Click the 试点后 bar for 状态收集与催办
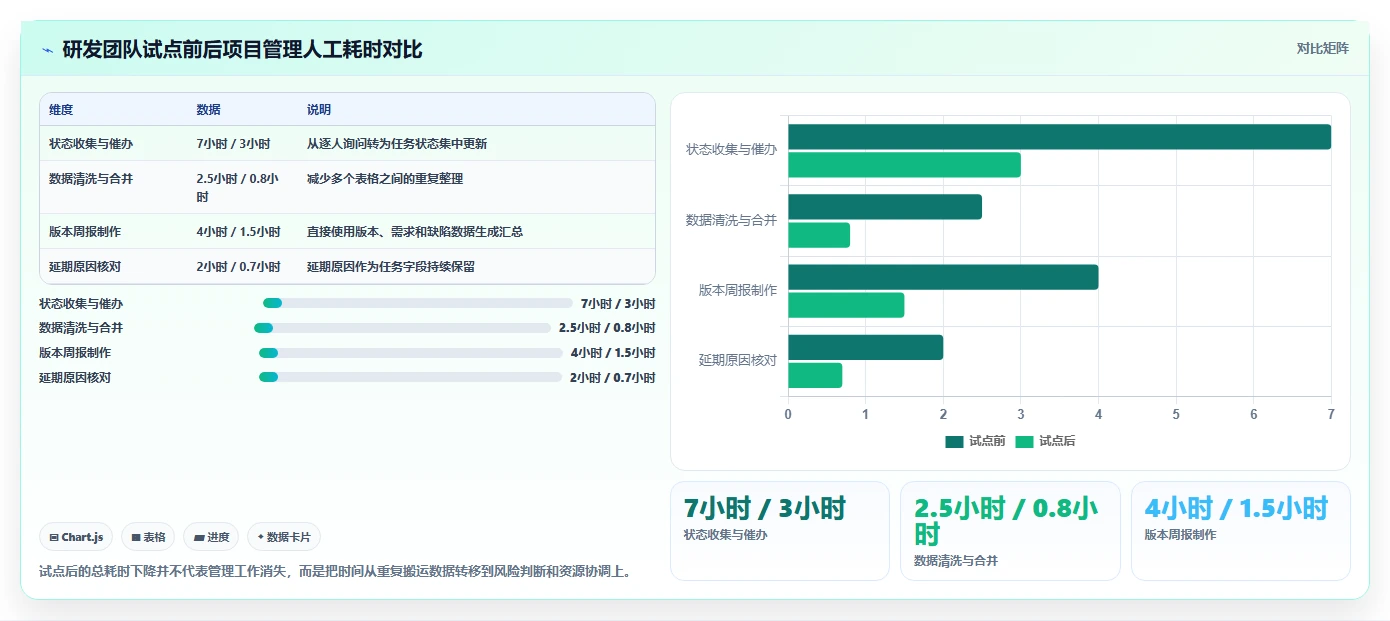 click(904, 165)
